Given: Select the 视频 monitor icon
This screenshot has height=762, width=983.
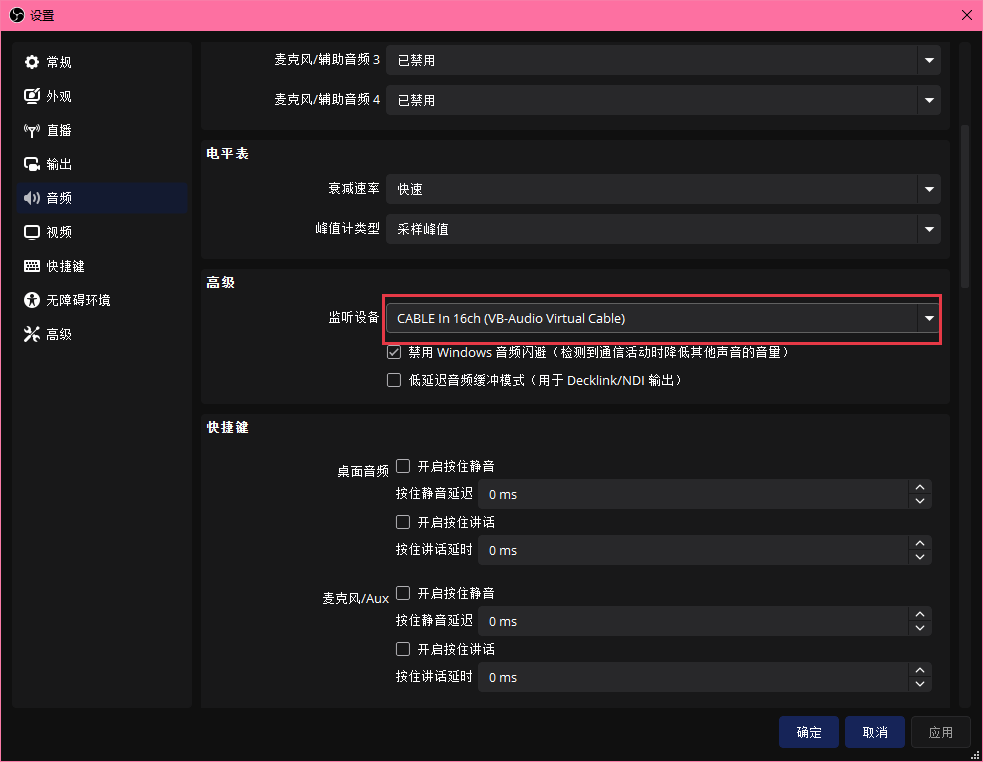Looking at the screenshot, I should (32, 232).
